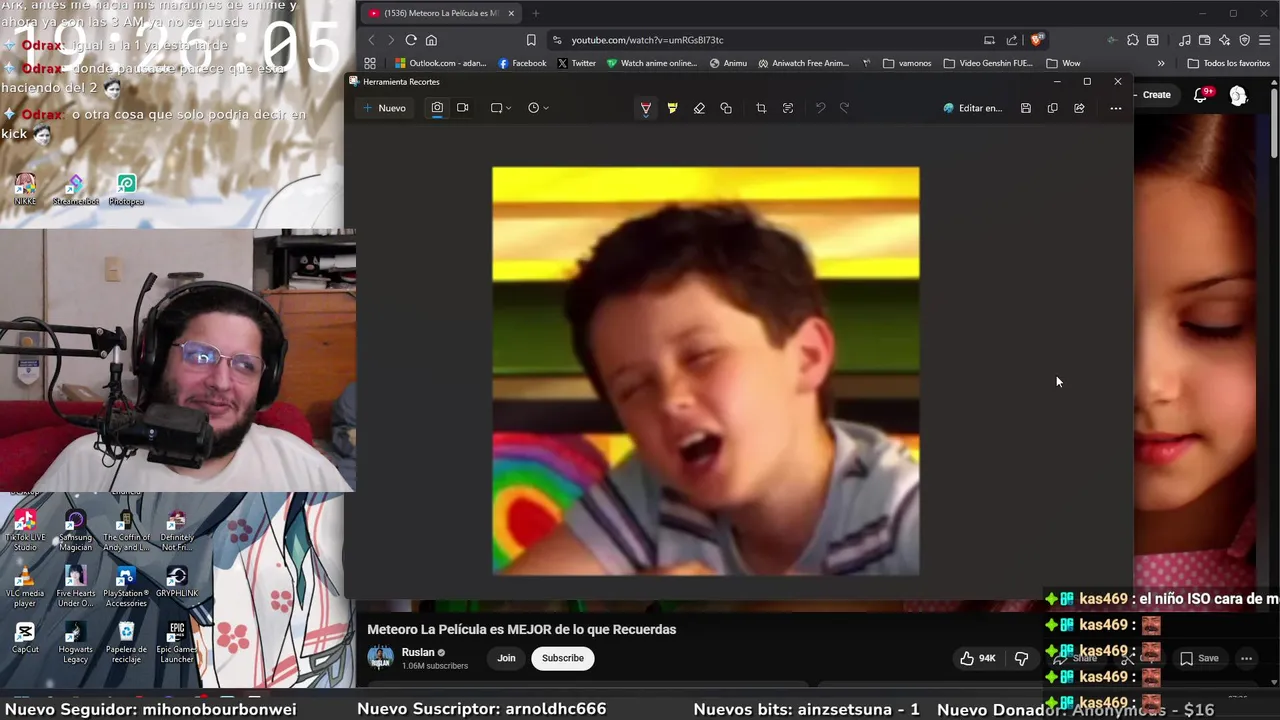Like the video with 94K likes
1280x720 pixels.
tap(978, 658)
